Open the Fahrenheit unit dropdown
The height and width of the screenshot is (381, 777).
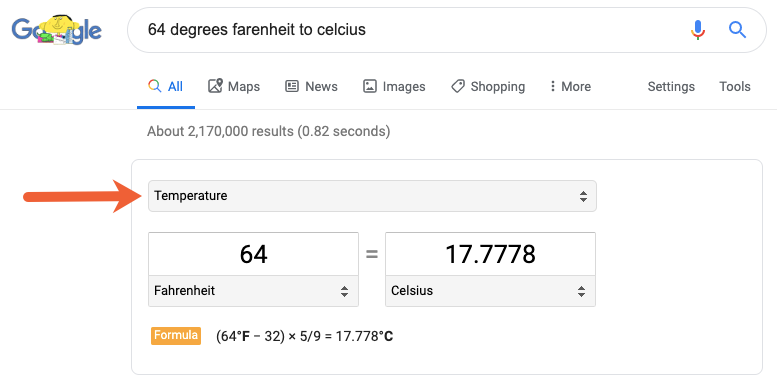click(x=253, y=291)
